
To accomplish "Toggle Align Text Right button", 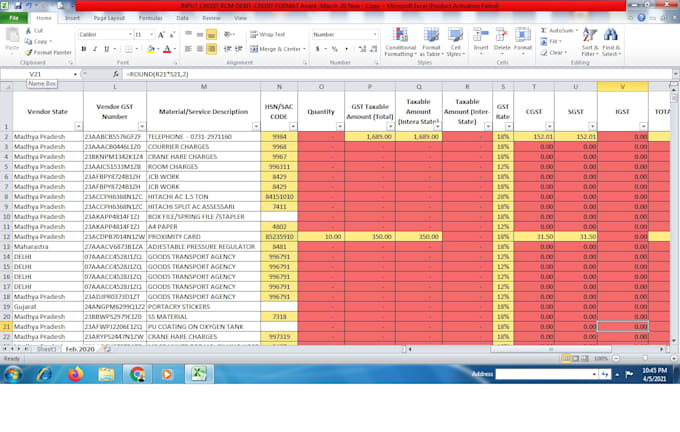I will [212, 49].
